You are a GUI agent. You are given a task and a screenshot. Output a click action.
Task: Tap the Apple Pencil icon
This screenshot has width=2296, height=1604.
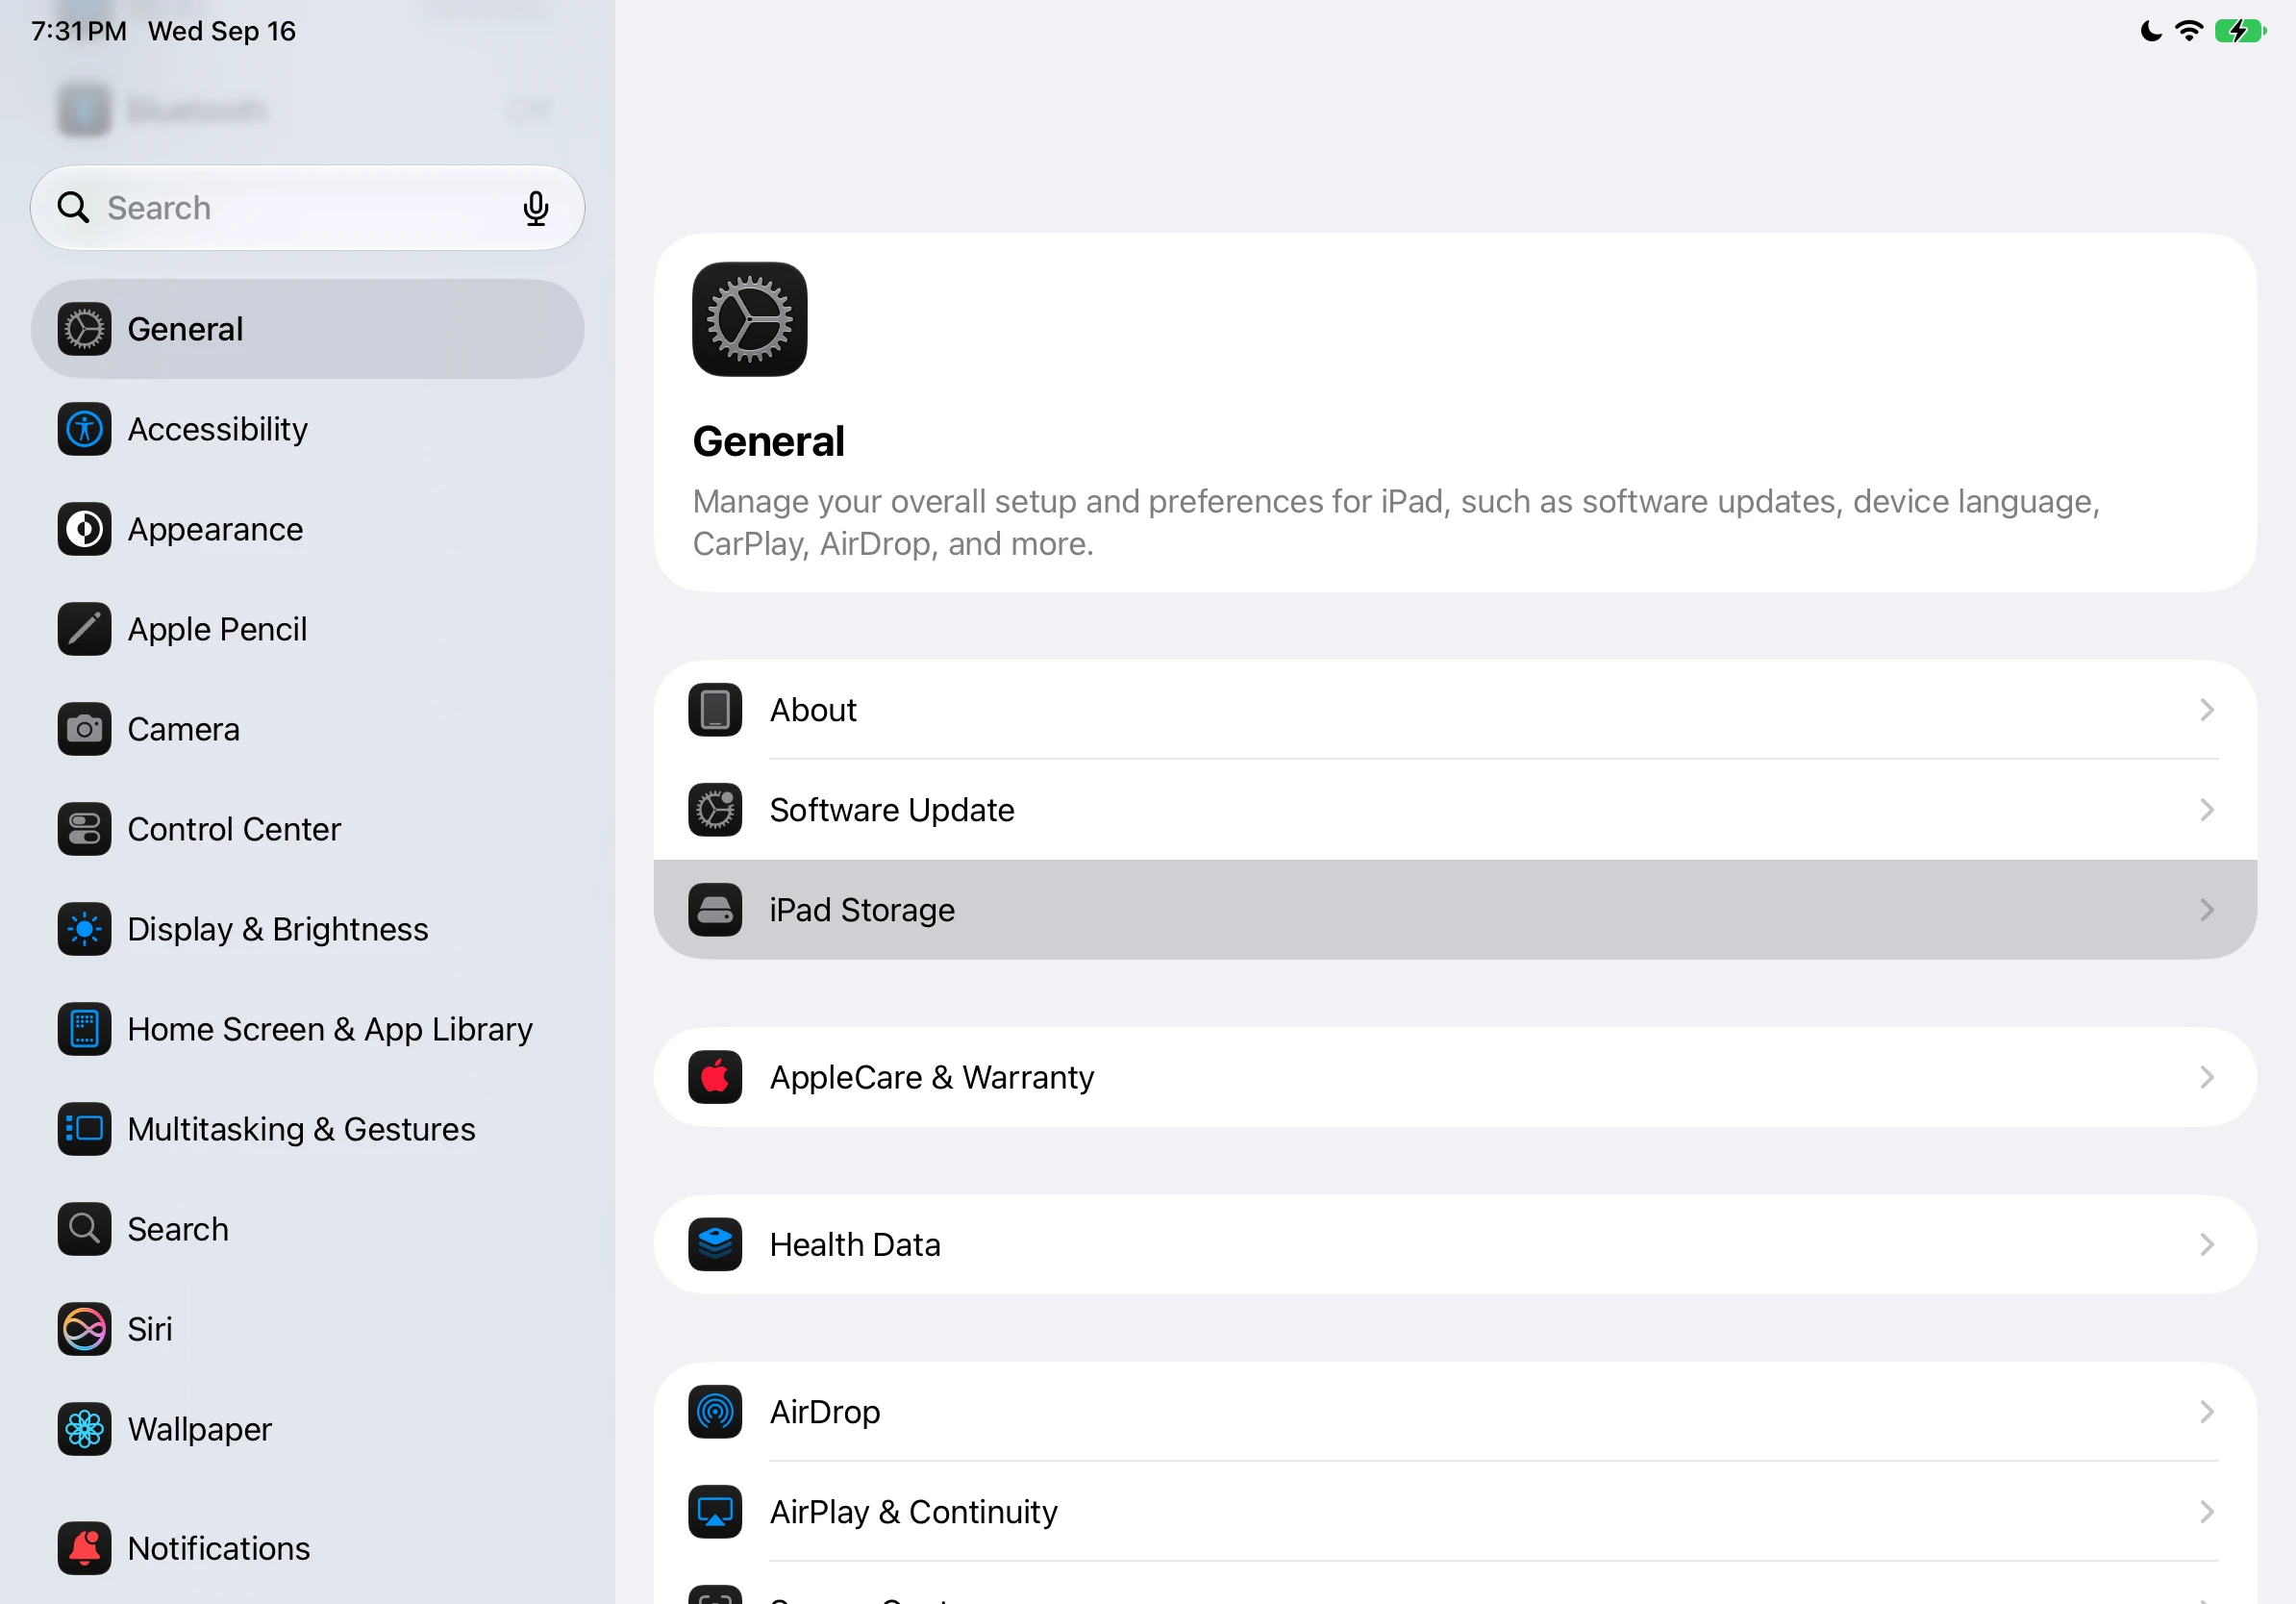tap(84, 629)
